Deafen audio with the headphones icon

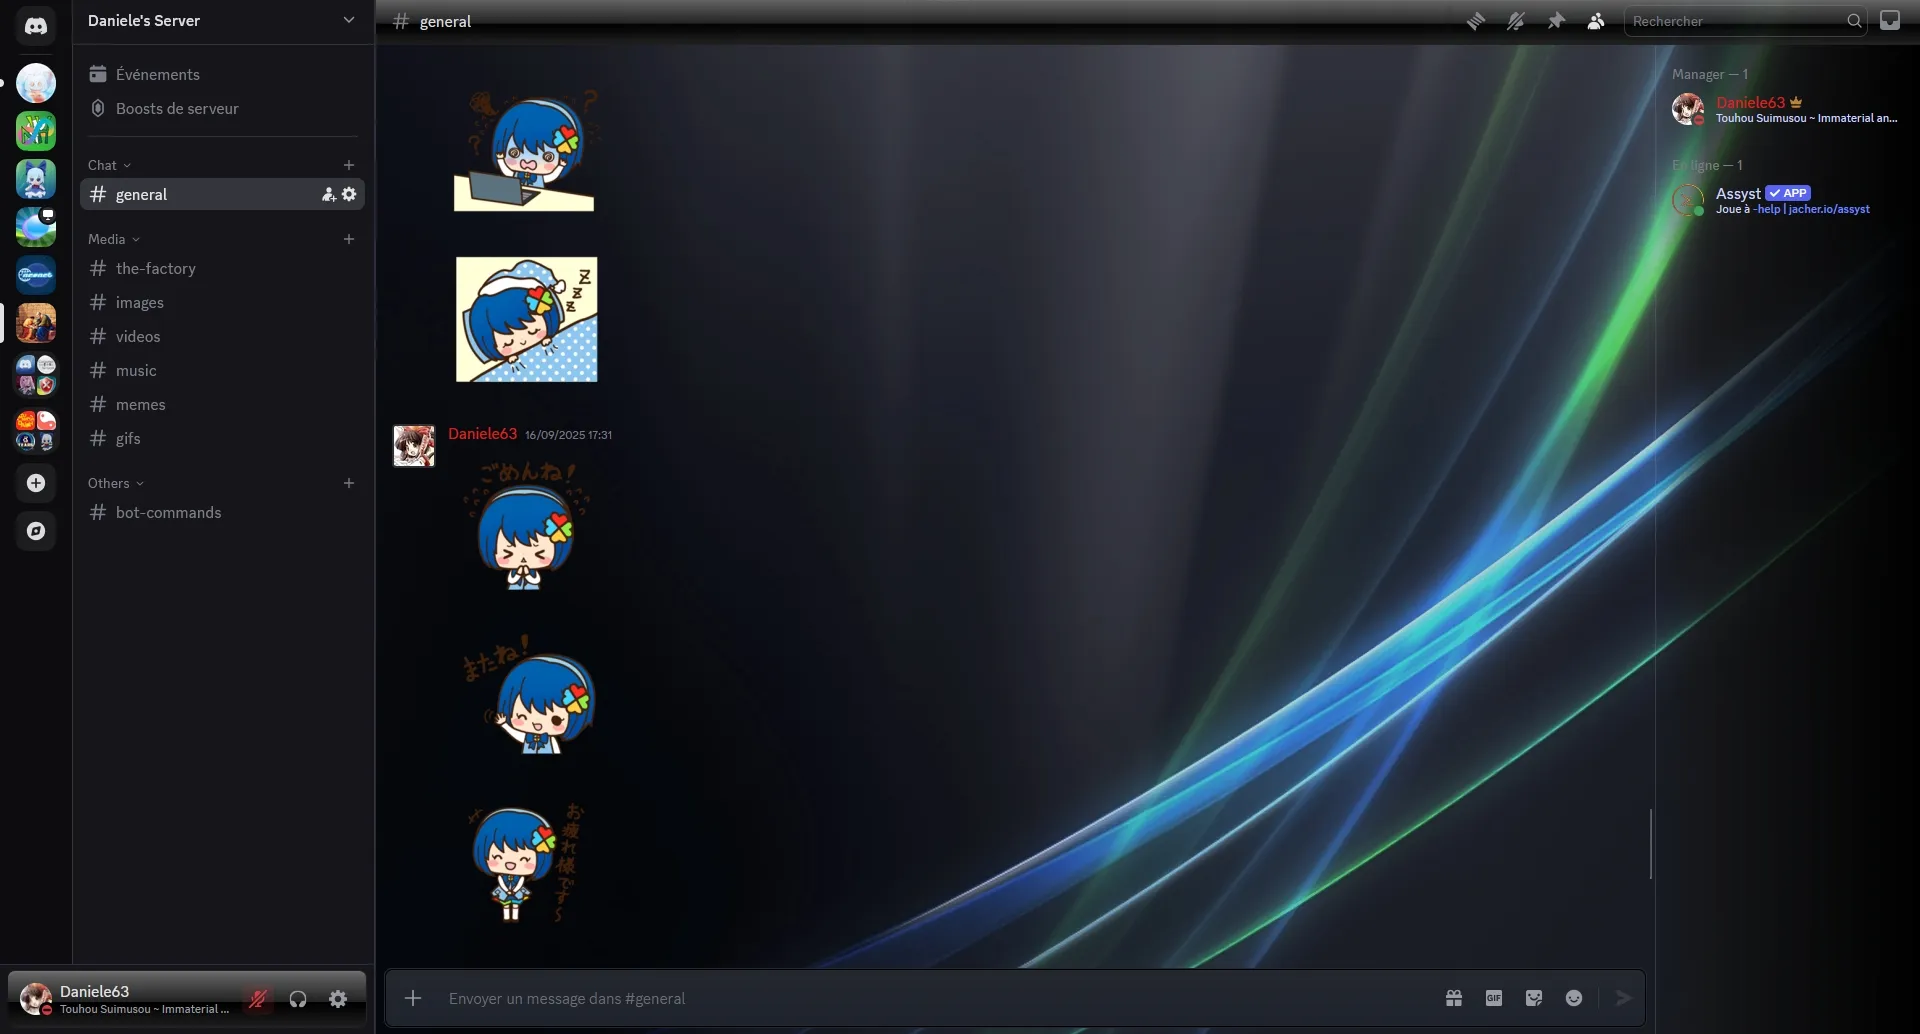(x=298, y=997)
